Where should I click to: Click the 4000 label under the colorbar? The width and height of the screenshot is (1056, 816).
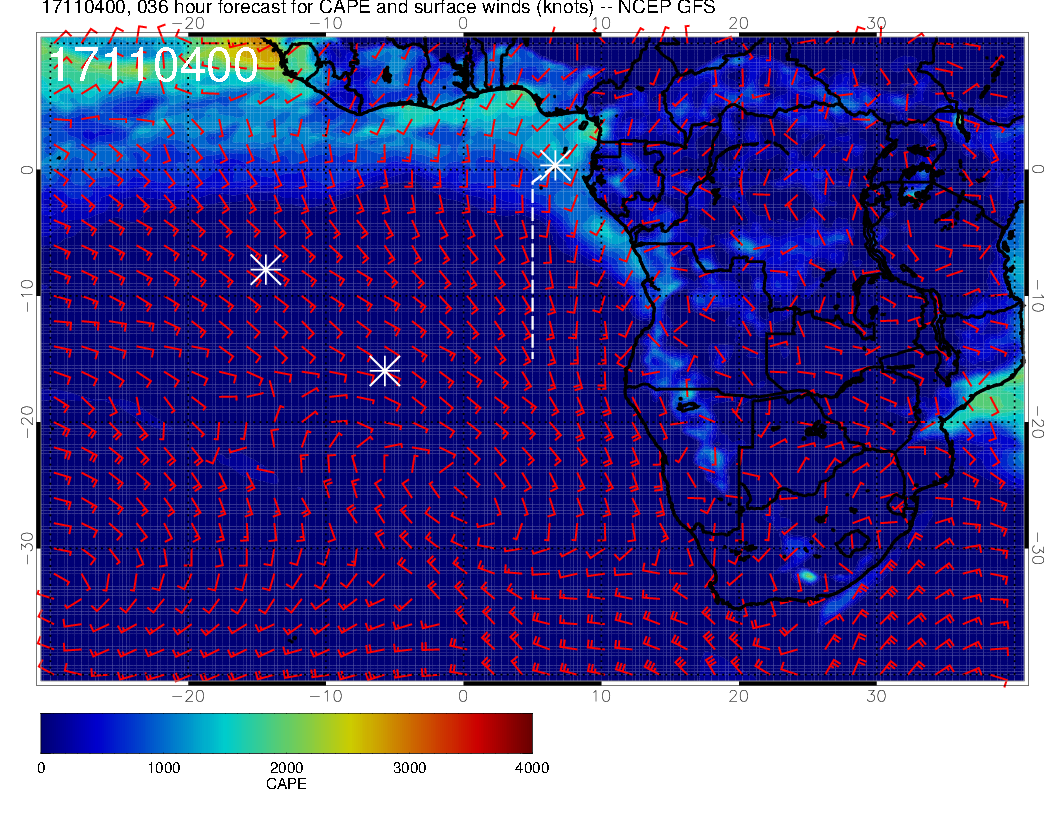tap(531, 768)
